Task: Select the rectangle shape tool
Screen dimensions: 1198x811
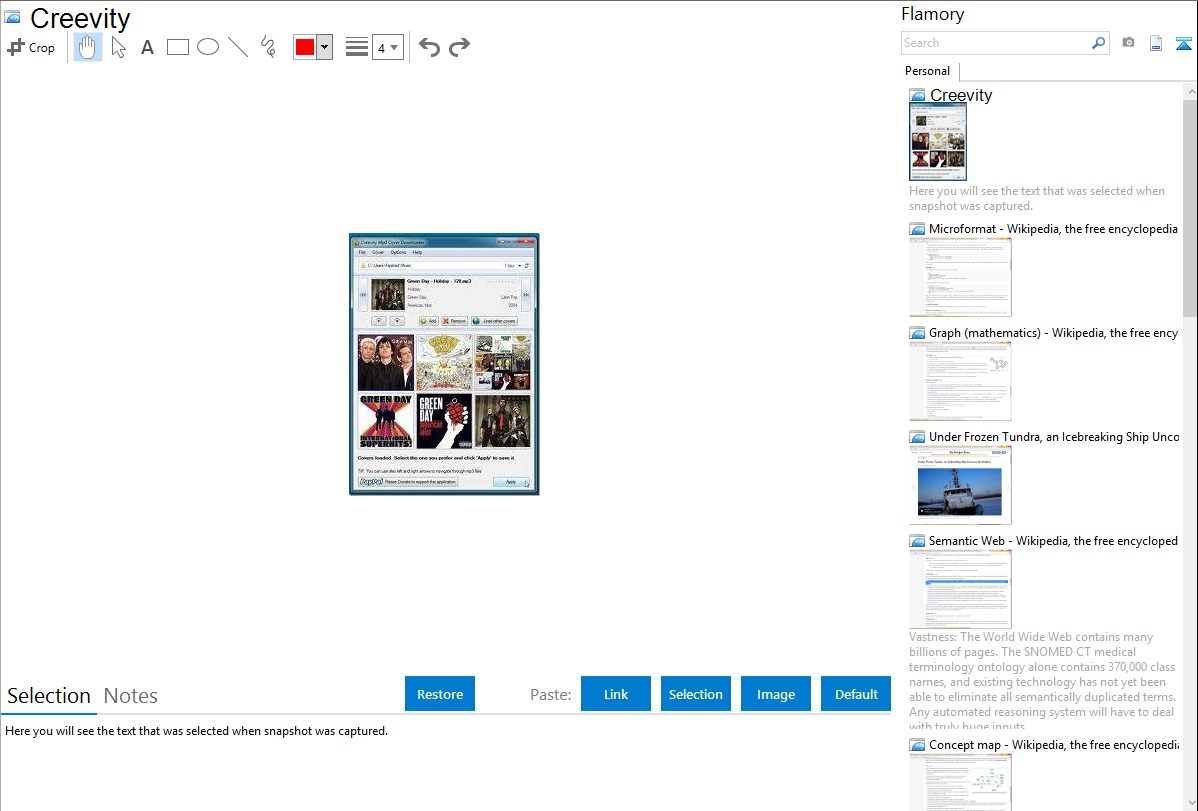Action: 178,47
